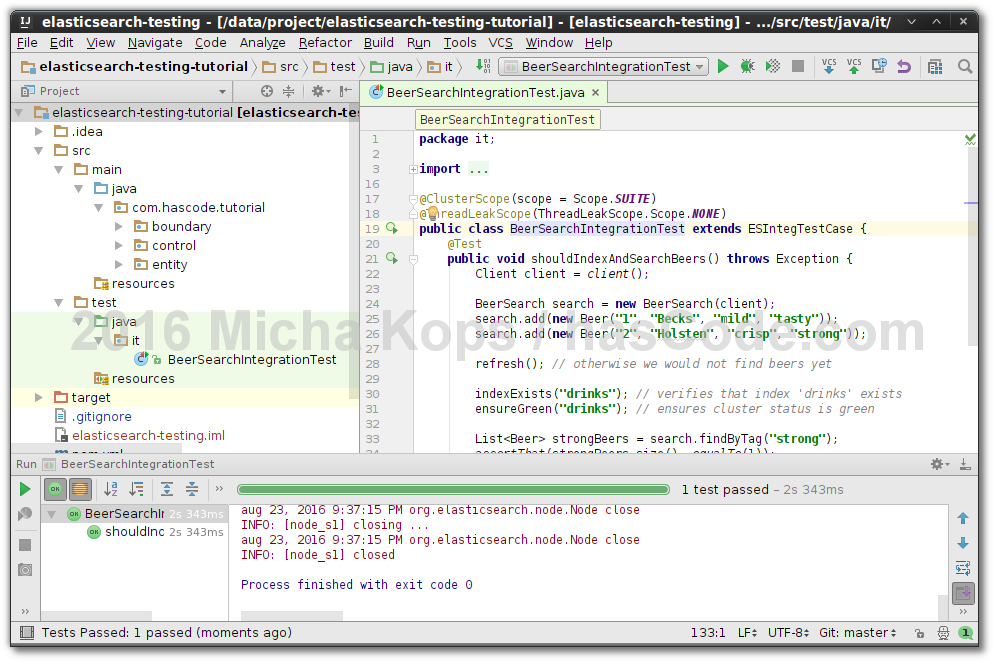
Task: Run the BeerSearchIntegrationTest configuration
Action: click(723, 66)
